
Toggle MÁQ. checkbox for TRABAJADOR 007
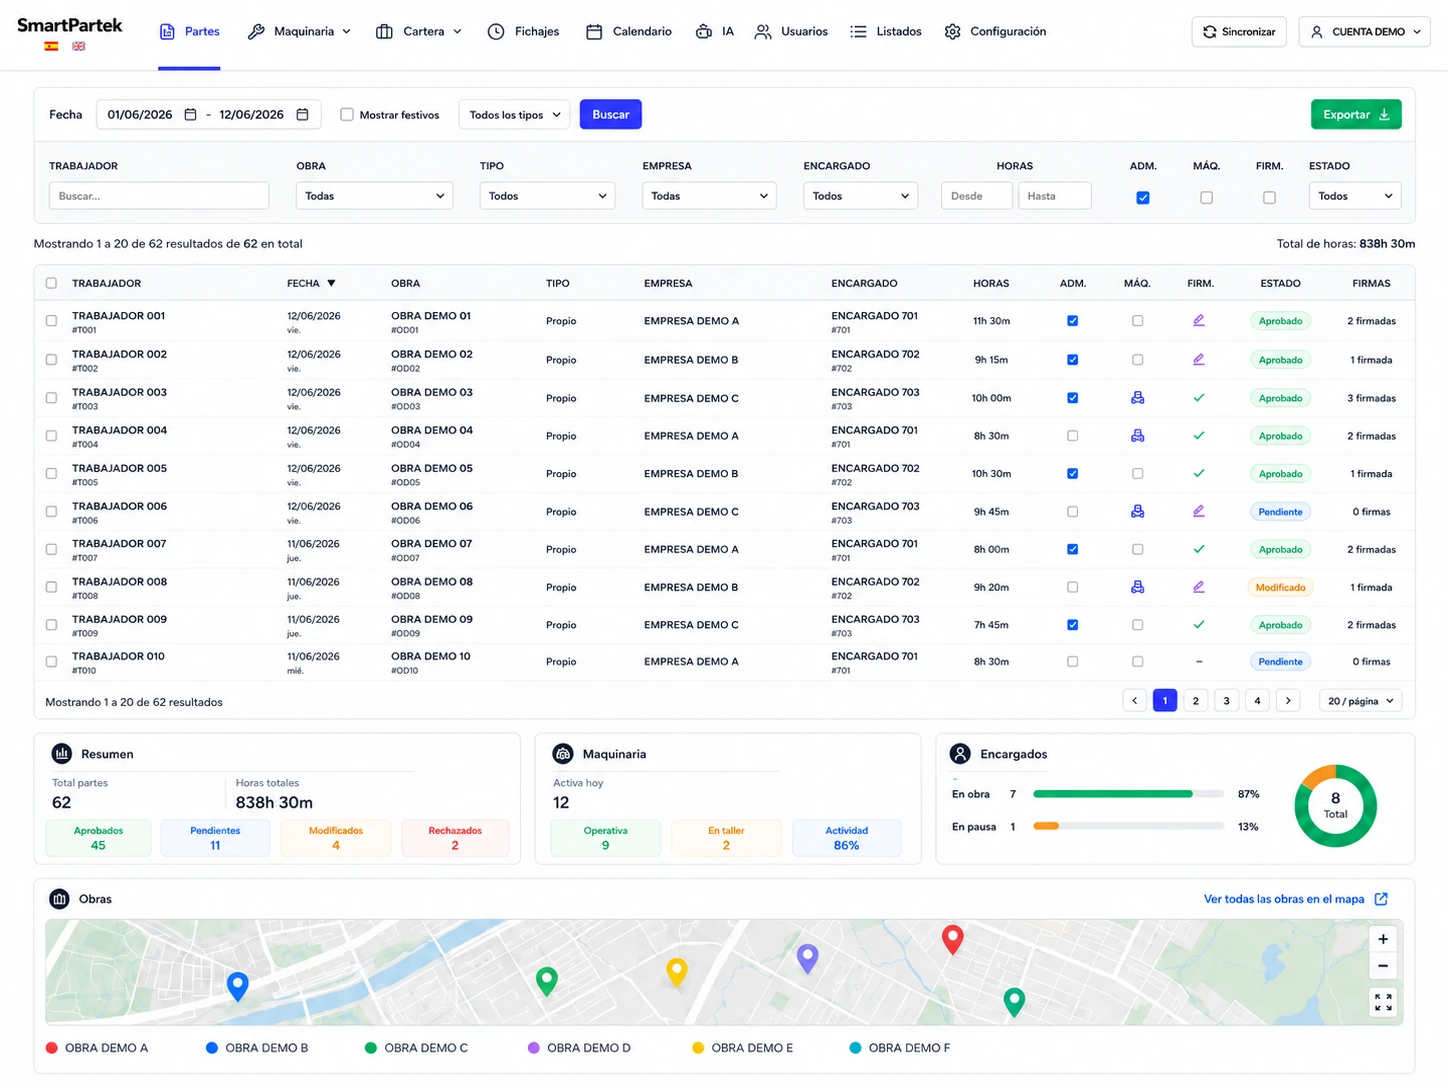click(1137, 549)
